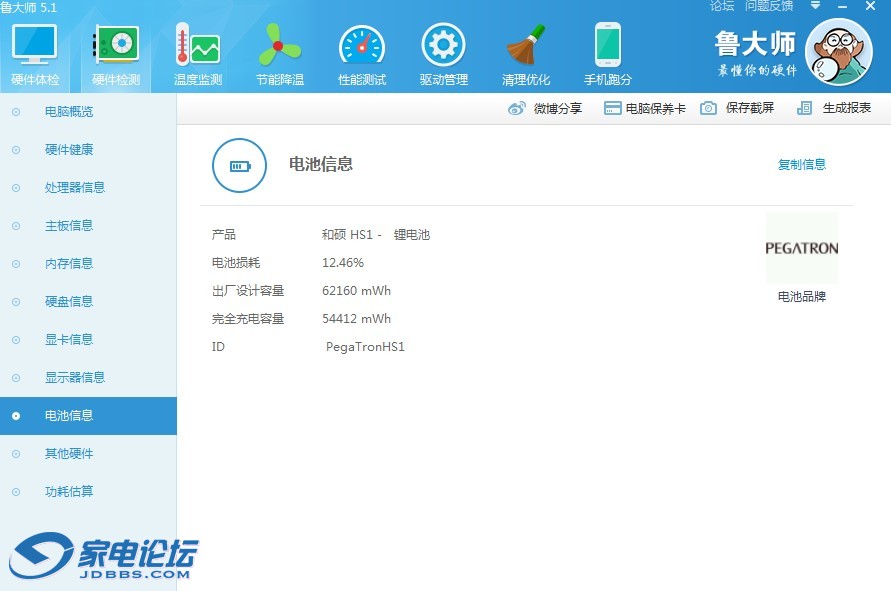
Task: Open 清理优化 broom icon
Action: [x=526, y=44]
